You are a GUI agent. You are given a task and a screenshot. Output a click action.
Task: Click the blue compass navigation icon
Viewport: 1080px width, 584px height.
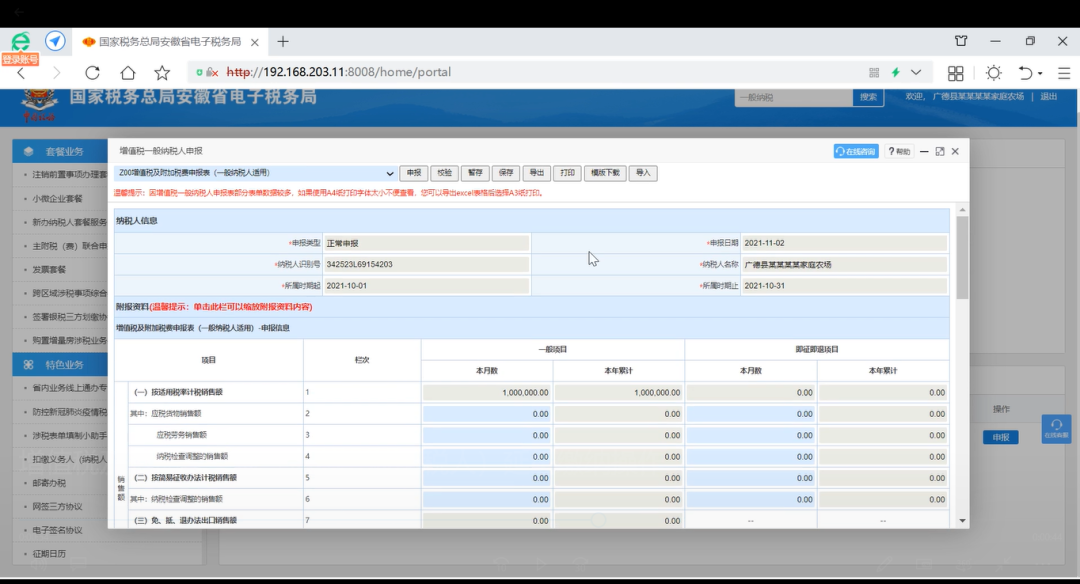pos(55,41)
